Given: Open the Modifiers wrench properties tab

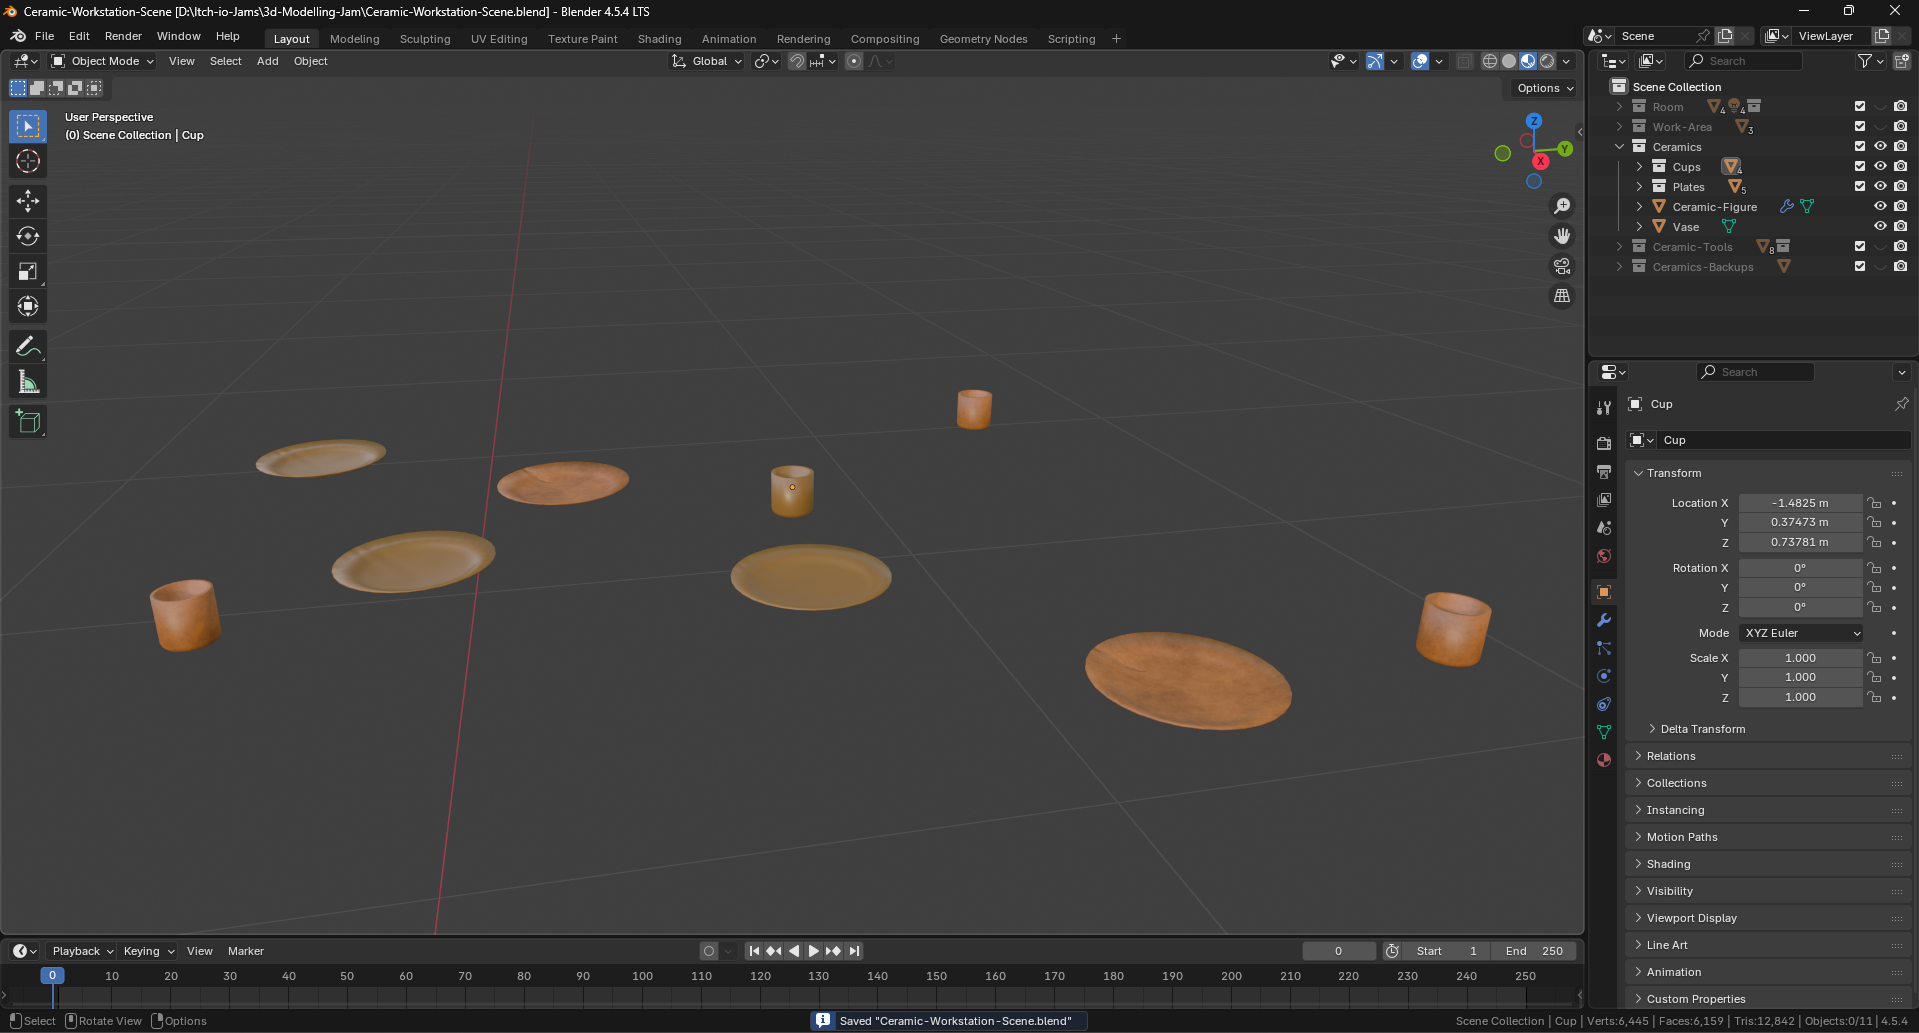Looking at the screenshot, I should tap(1604, 620).
